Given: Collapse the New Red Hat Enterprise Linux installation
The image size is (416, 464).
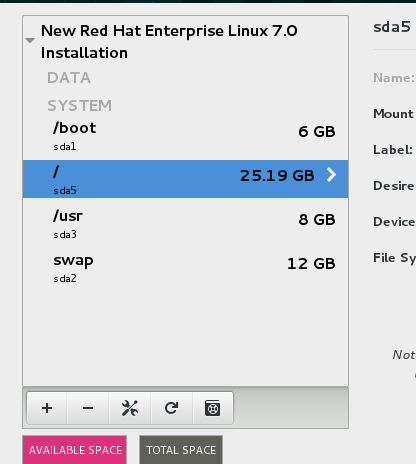Looking at the screenshot, I should click(x=30, y=40).
